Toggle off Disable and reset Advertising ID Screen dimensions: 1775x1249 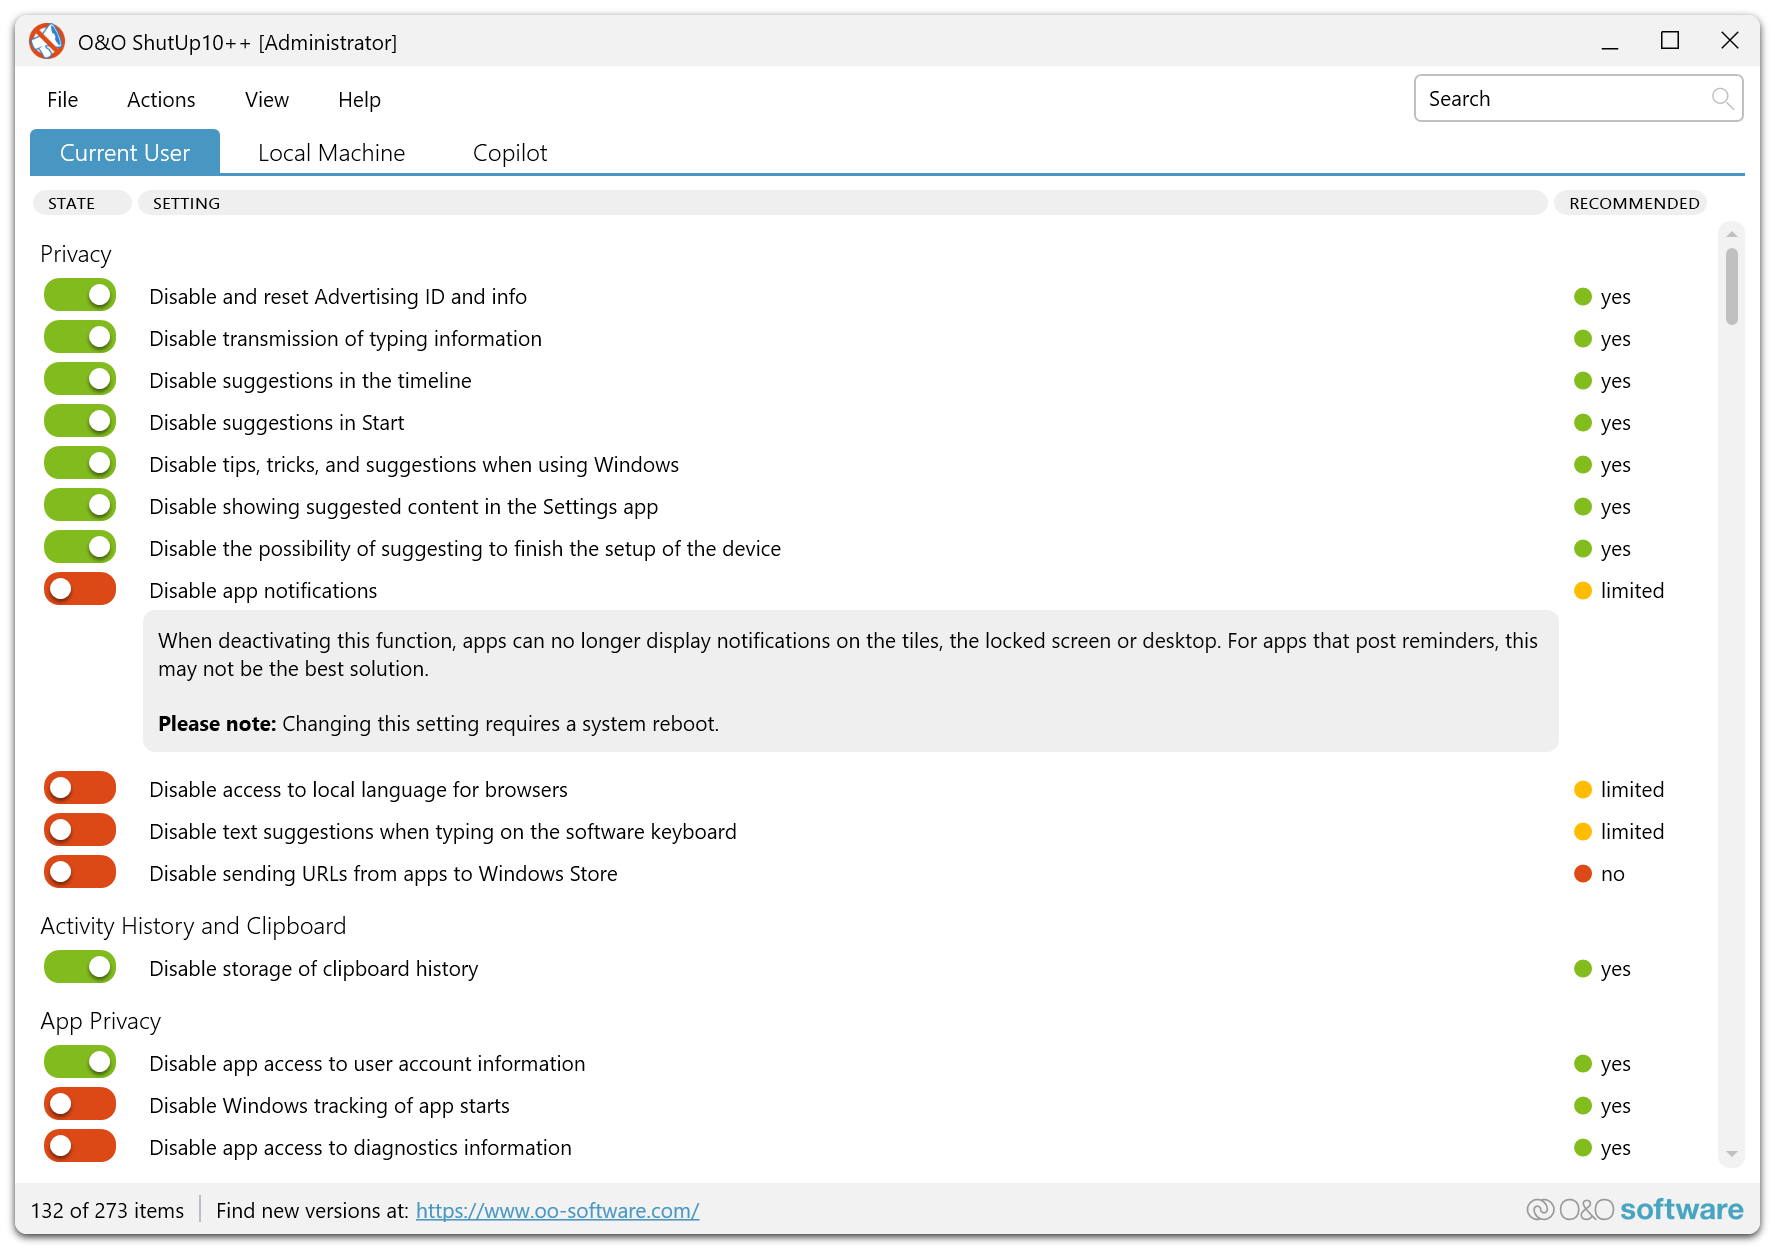coord(80,296)
